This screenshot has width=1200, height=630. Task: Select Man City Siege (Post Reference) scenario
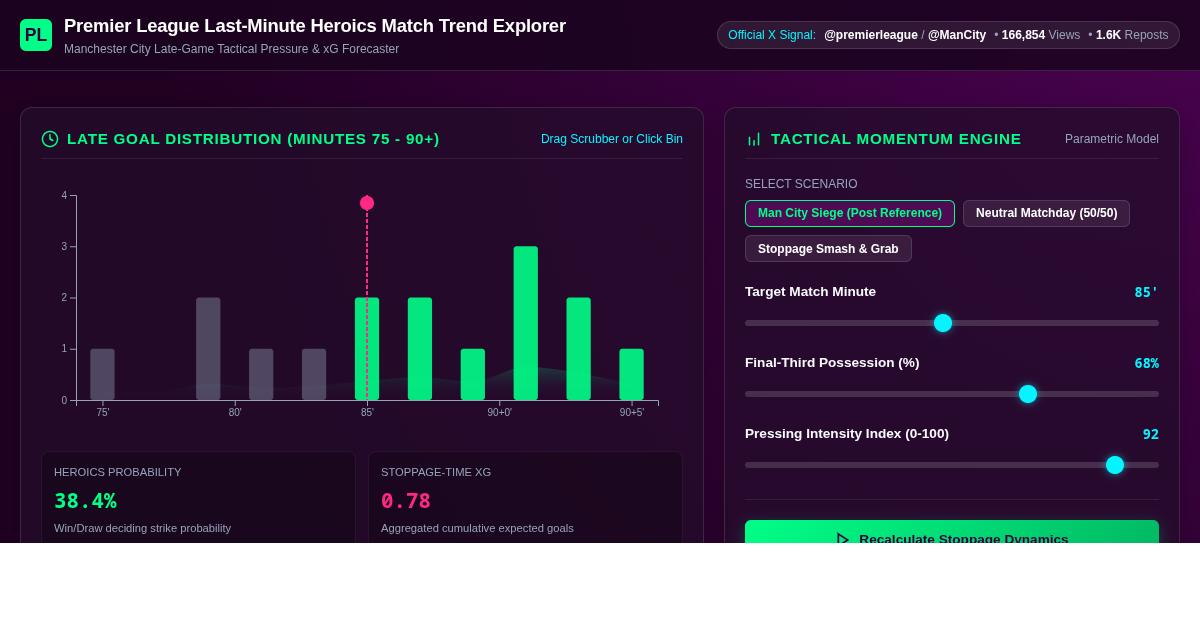pyautogui.click(x=850, y=213)
